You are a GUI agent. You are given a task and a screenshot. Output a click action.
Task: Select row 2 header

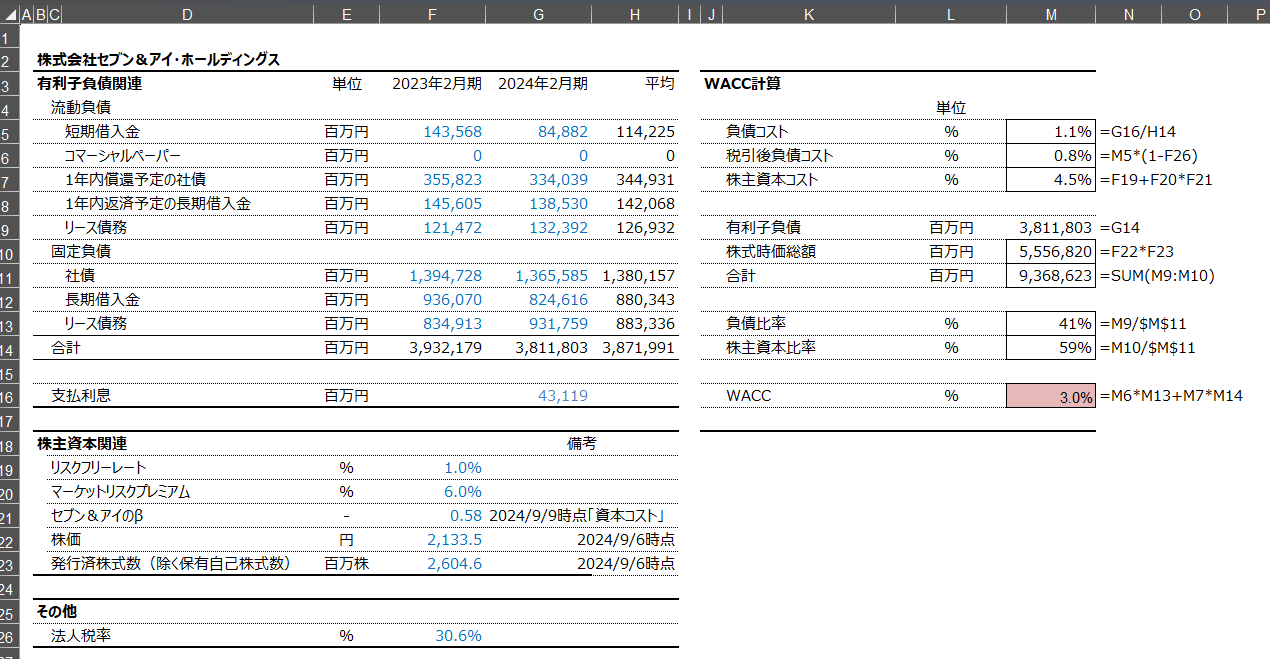click(7, 61)
